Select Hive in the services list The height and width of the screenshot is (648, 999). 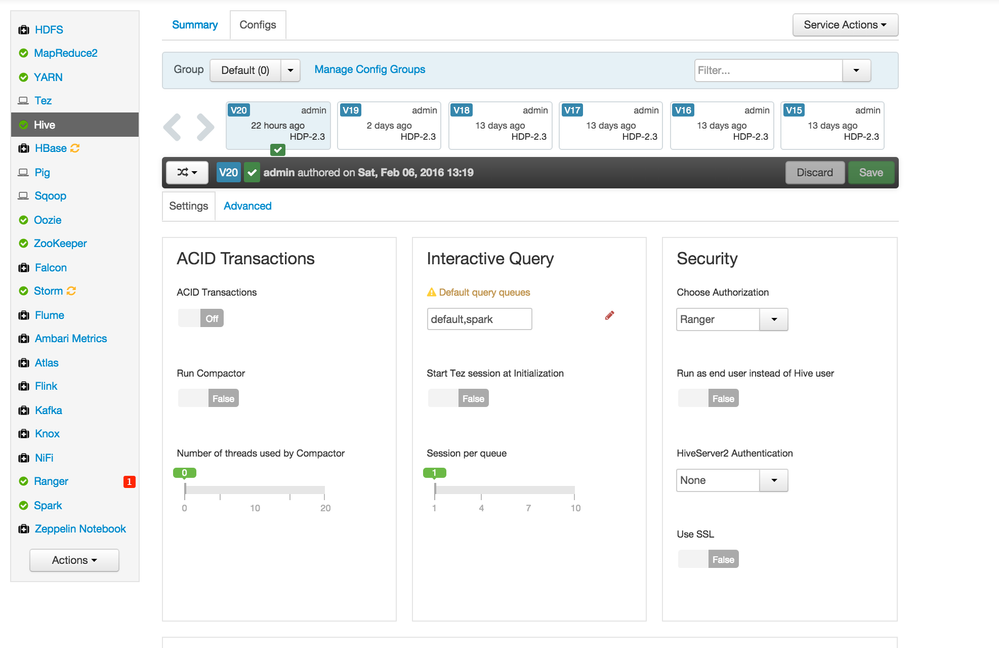tap(75, 125)
